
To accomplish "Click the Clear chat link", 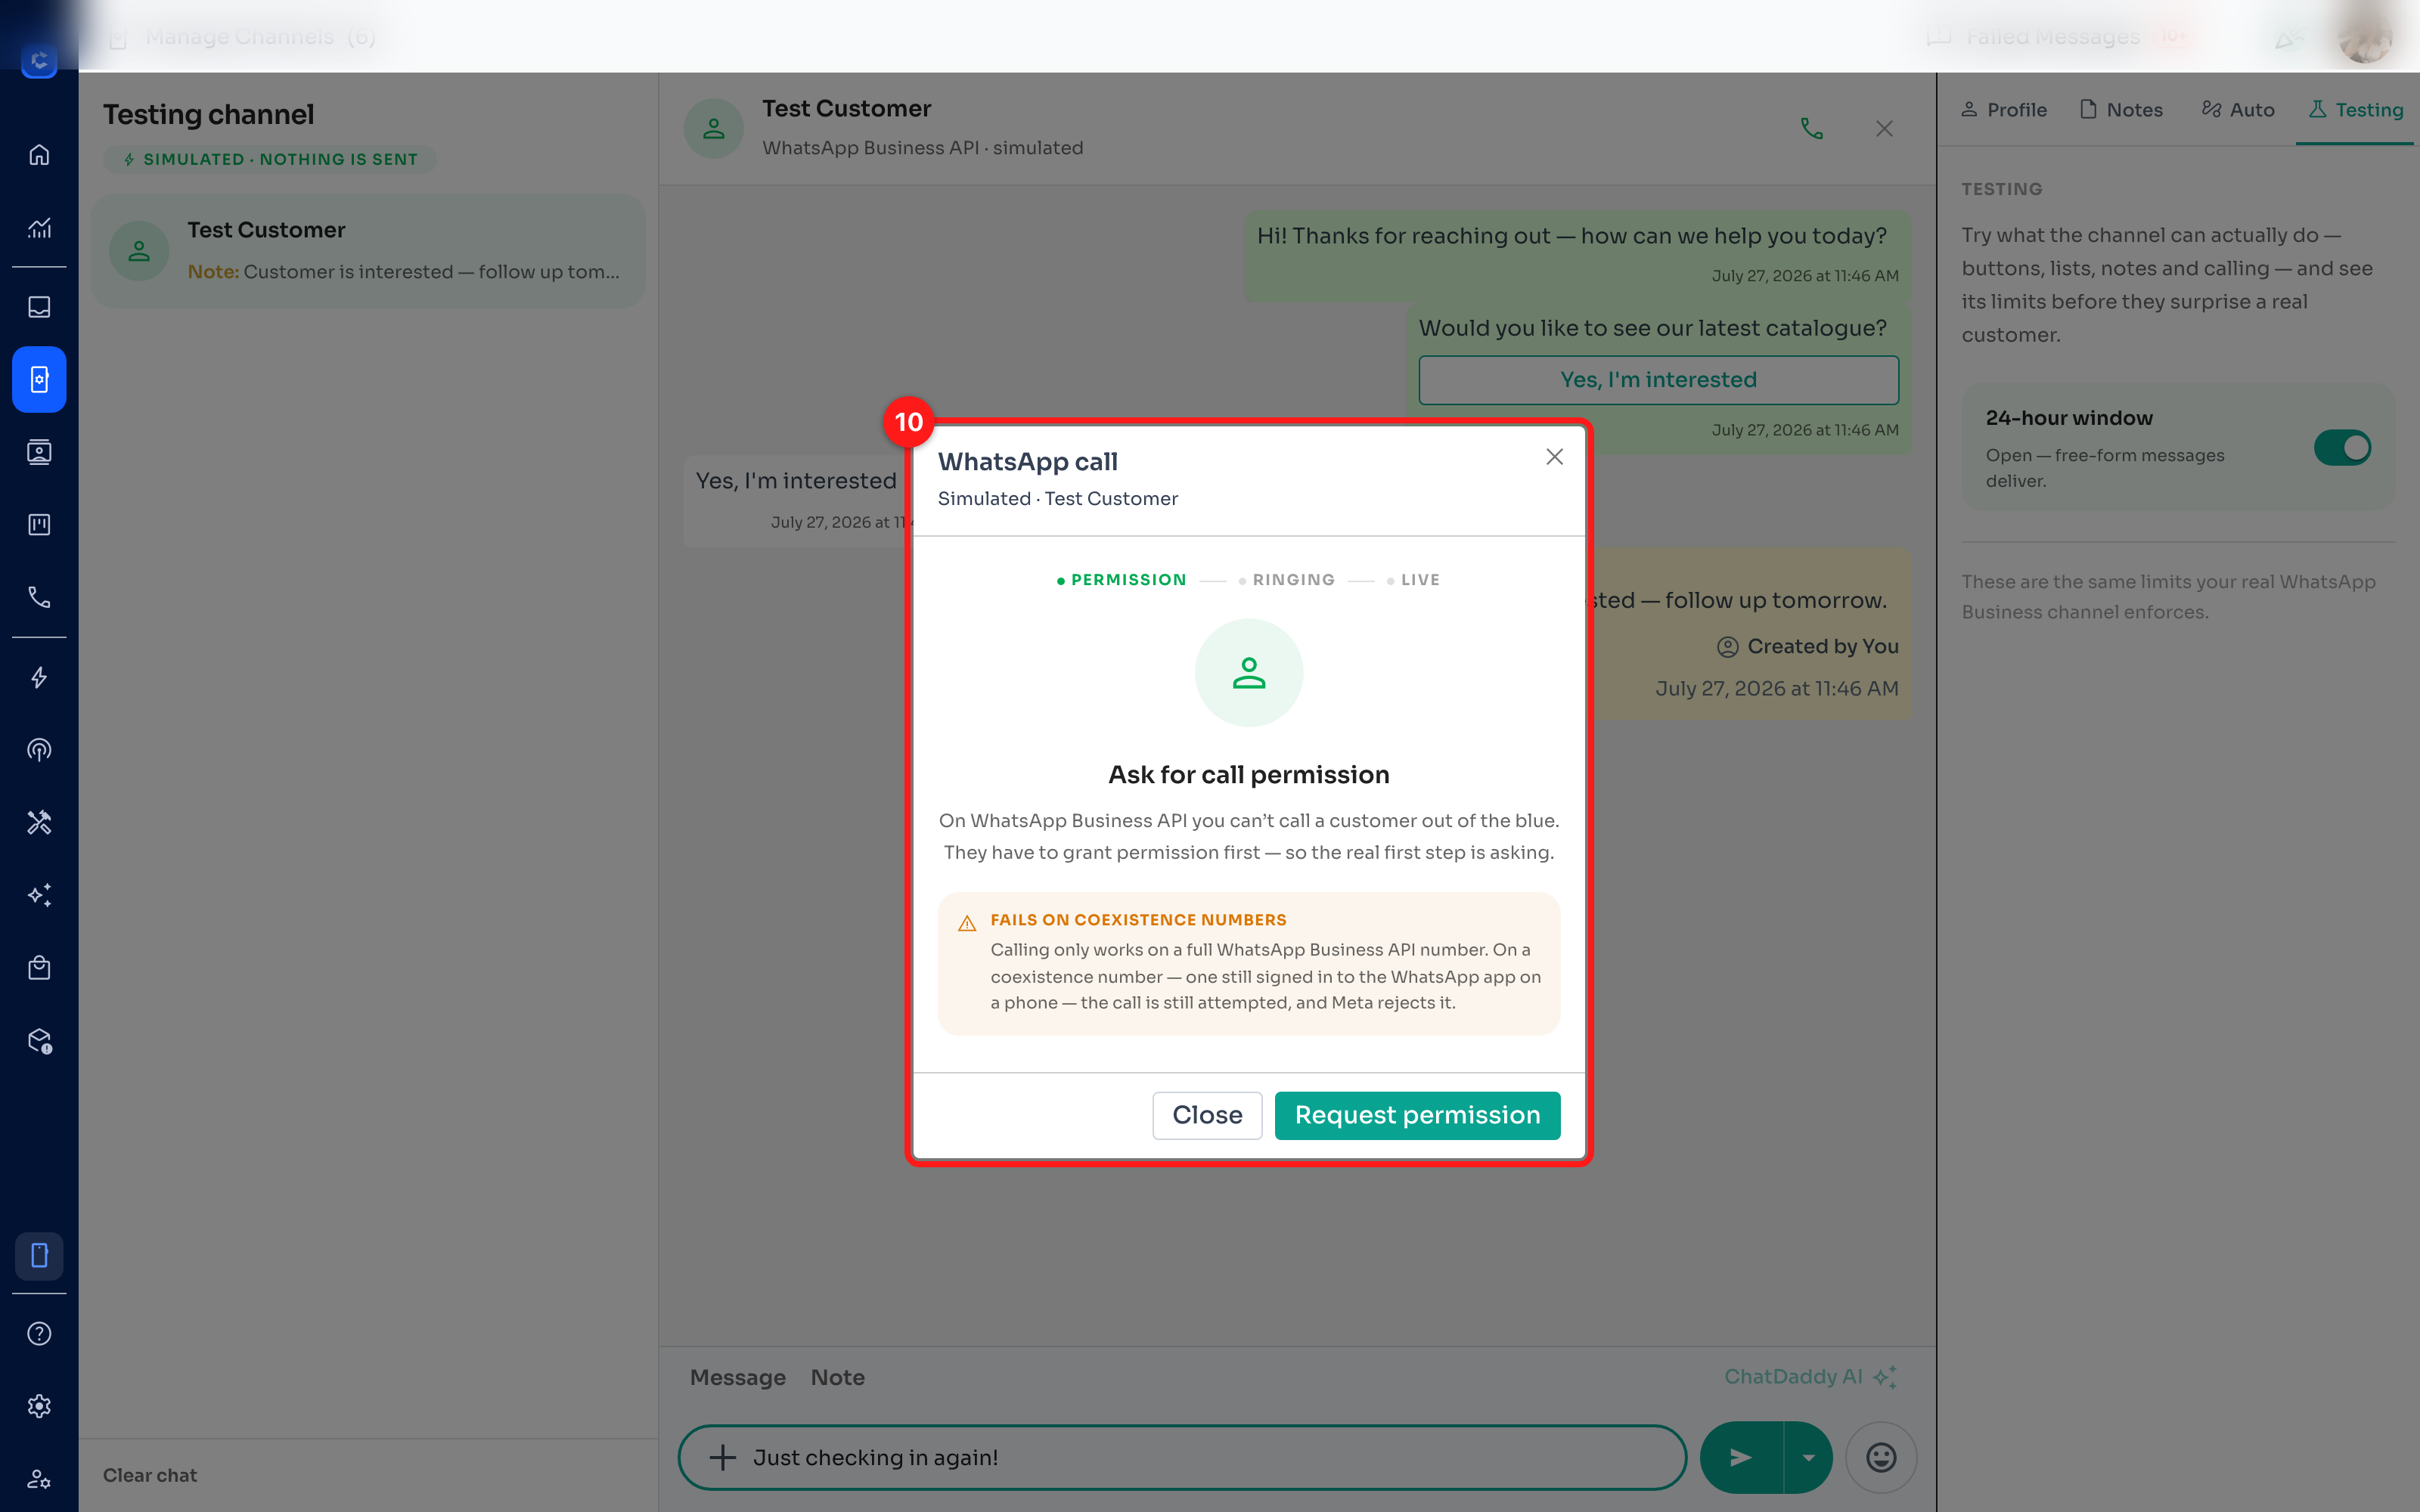I will [150, 1475].
